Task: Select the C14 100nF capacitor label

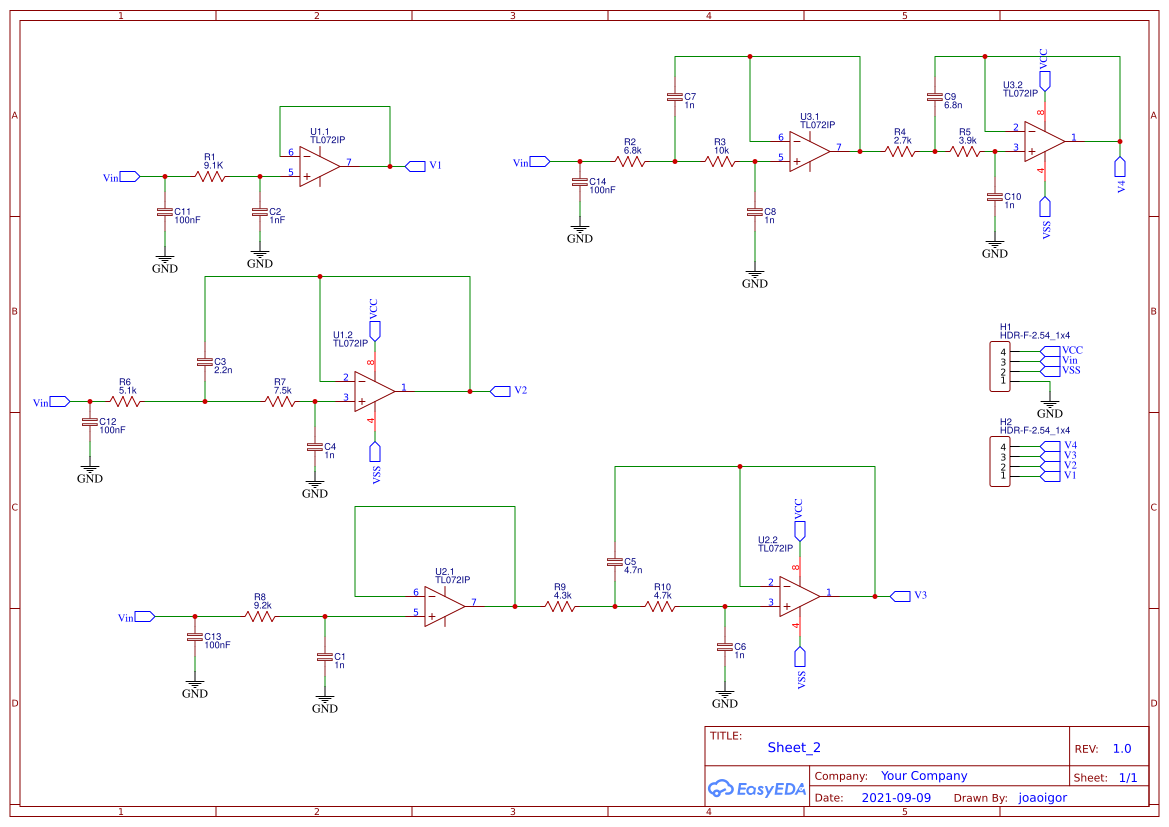Action: pyautogui.click(x=602, y=186)
